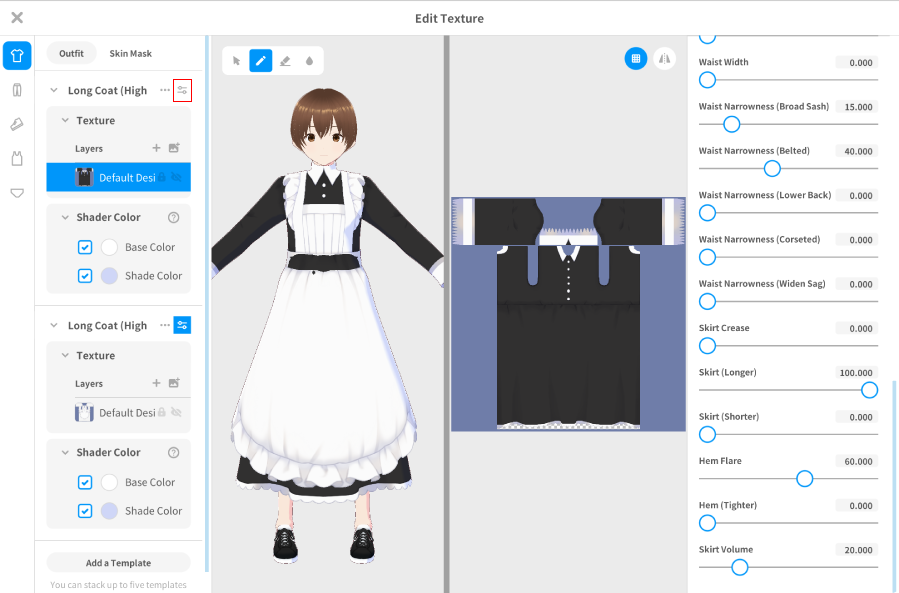Add new layer to first Long Coat
This screenshot has width=899, height=593.
[156, 148]
